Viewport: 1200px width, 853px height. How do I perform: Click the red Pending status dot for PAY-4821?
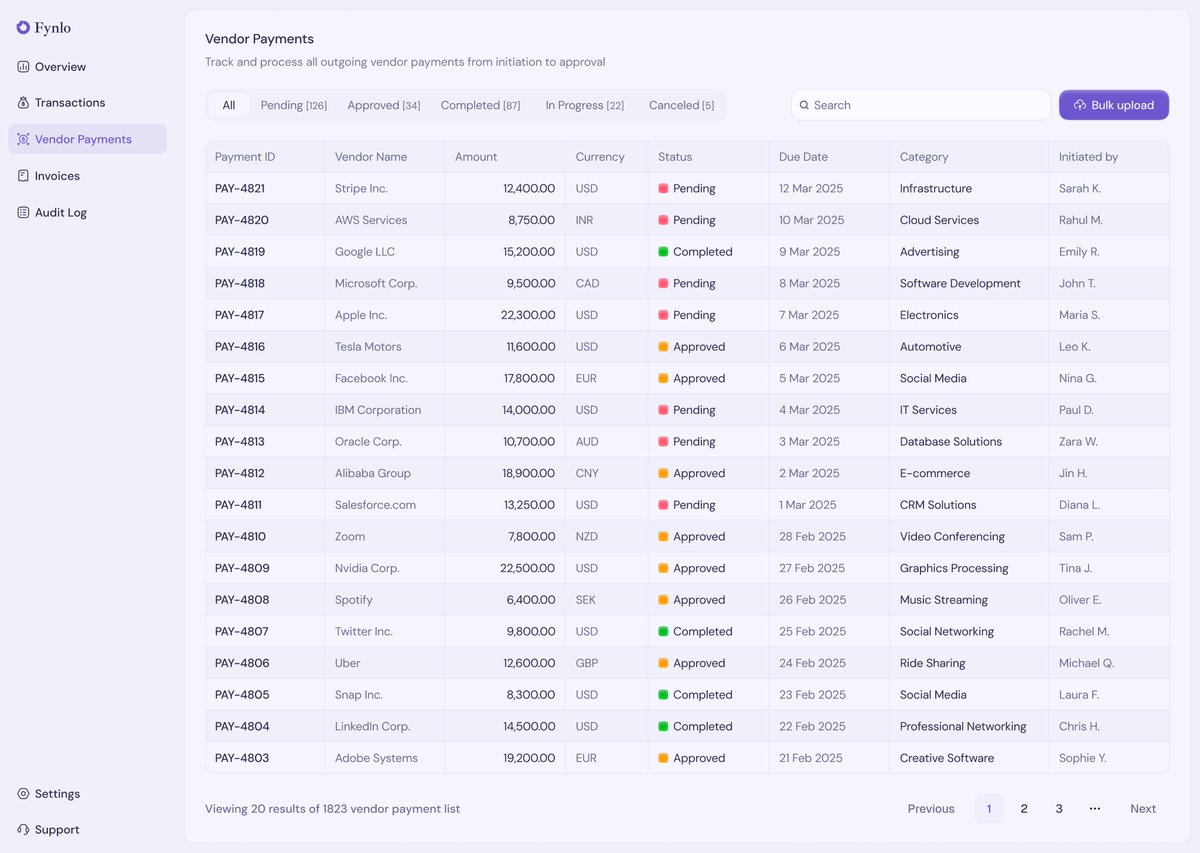pos(663,188)
